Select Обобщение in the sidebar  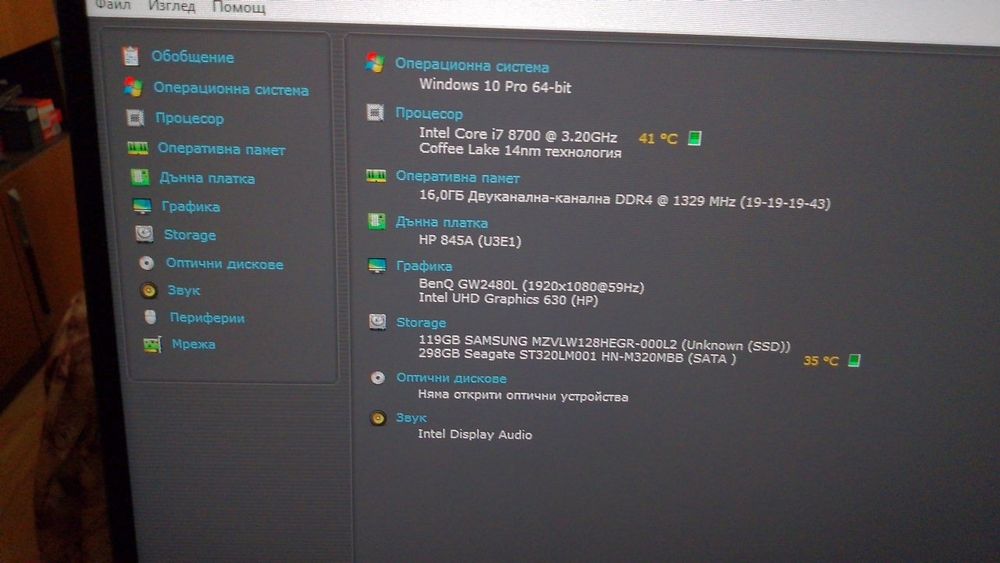pos(193,57)
